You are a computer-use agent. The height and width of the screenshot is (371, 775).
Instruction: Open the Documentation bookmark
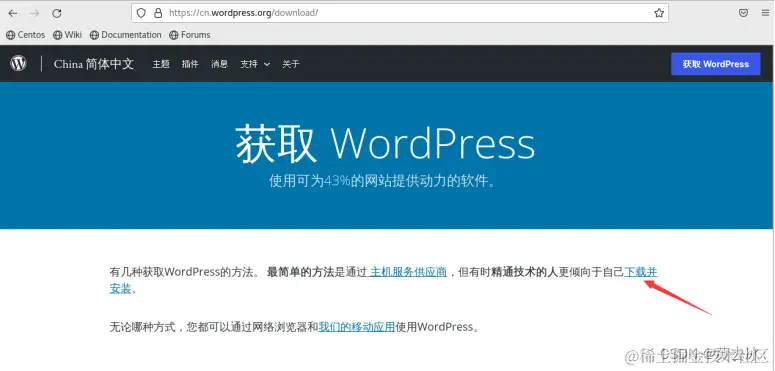tap(126, 35)
